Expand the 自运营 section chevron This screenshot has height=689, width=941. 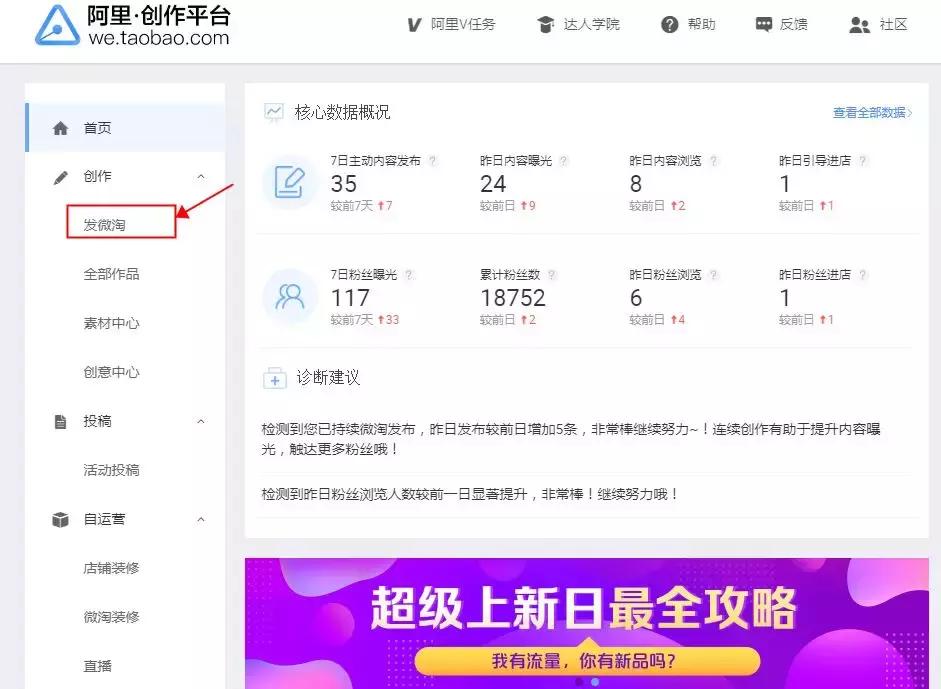[x=200, y=519]
